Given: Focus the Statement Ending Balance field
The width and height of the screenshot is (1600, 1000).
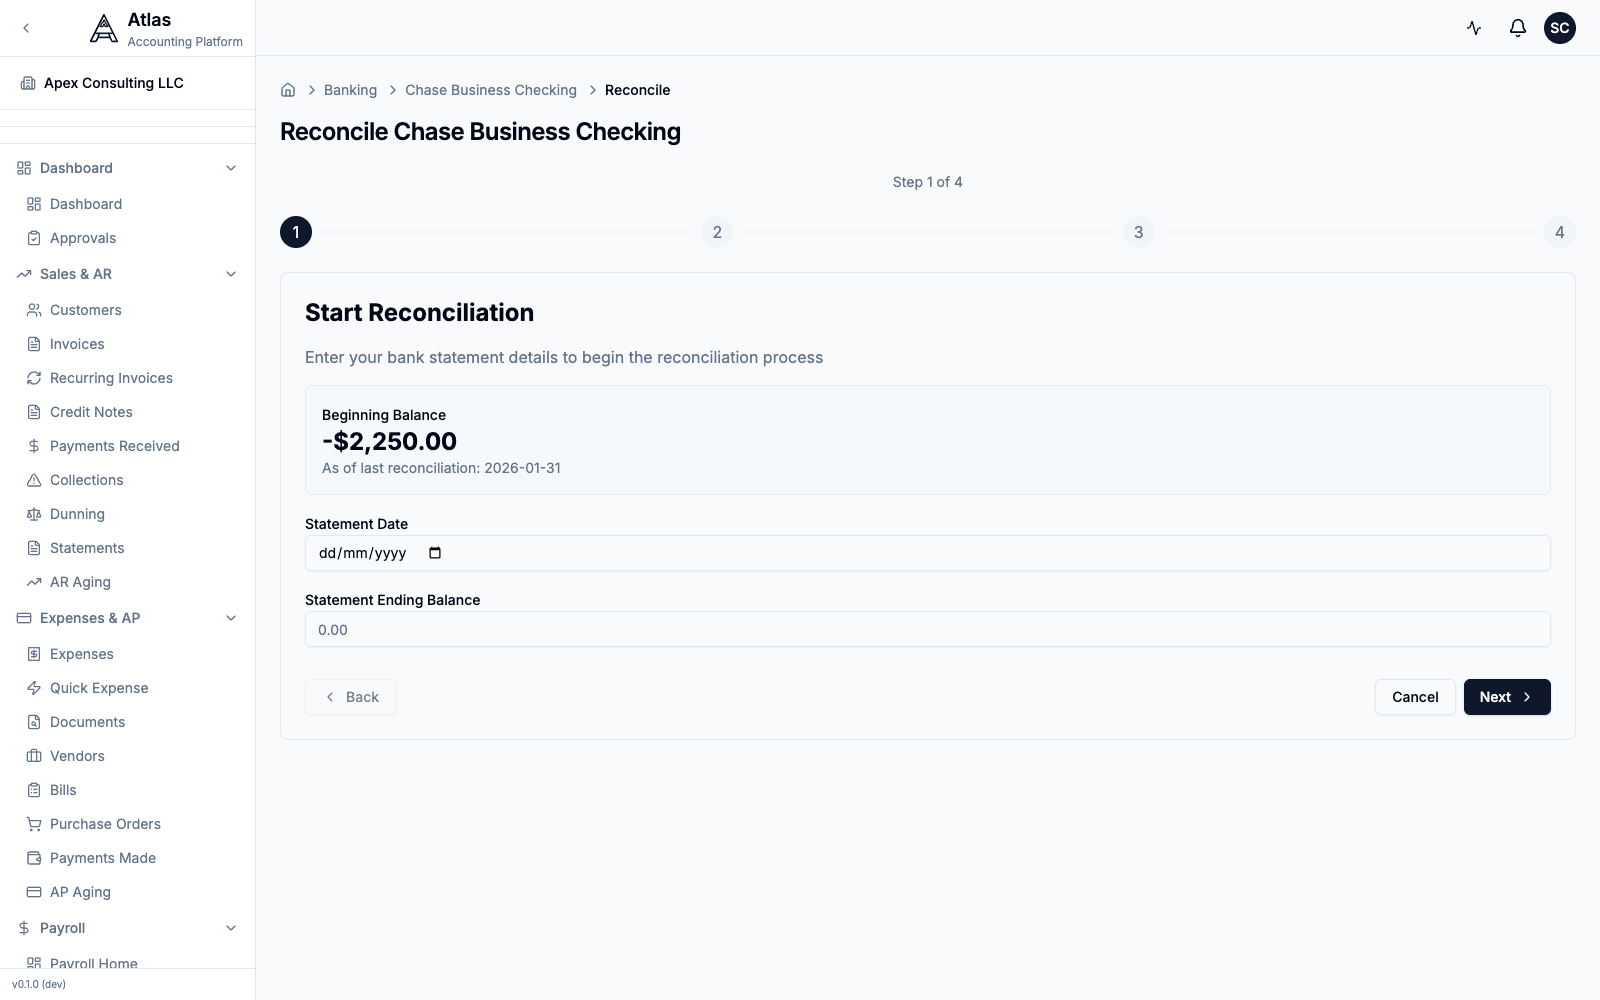Looking at the screenshot, I should tap(928, 629).
